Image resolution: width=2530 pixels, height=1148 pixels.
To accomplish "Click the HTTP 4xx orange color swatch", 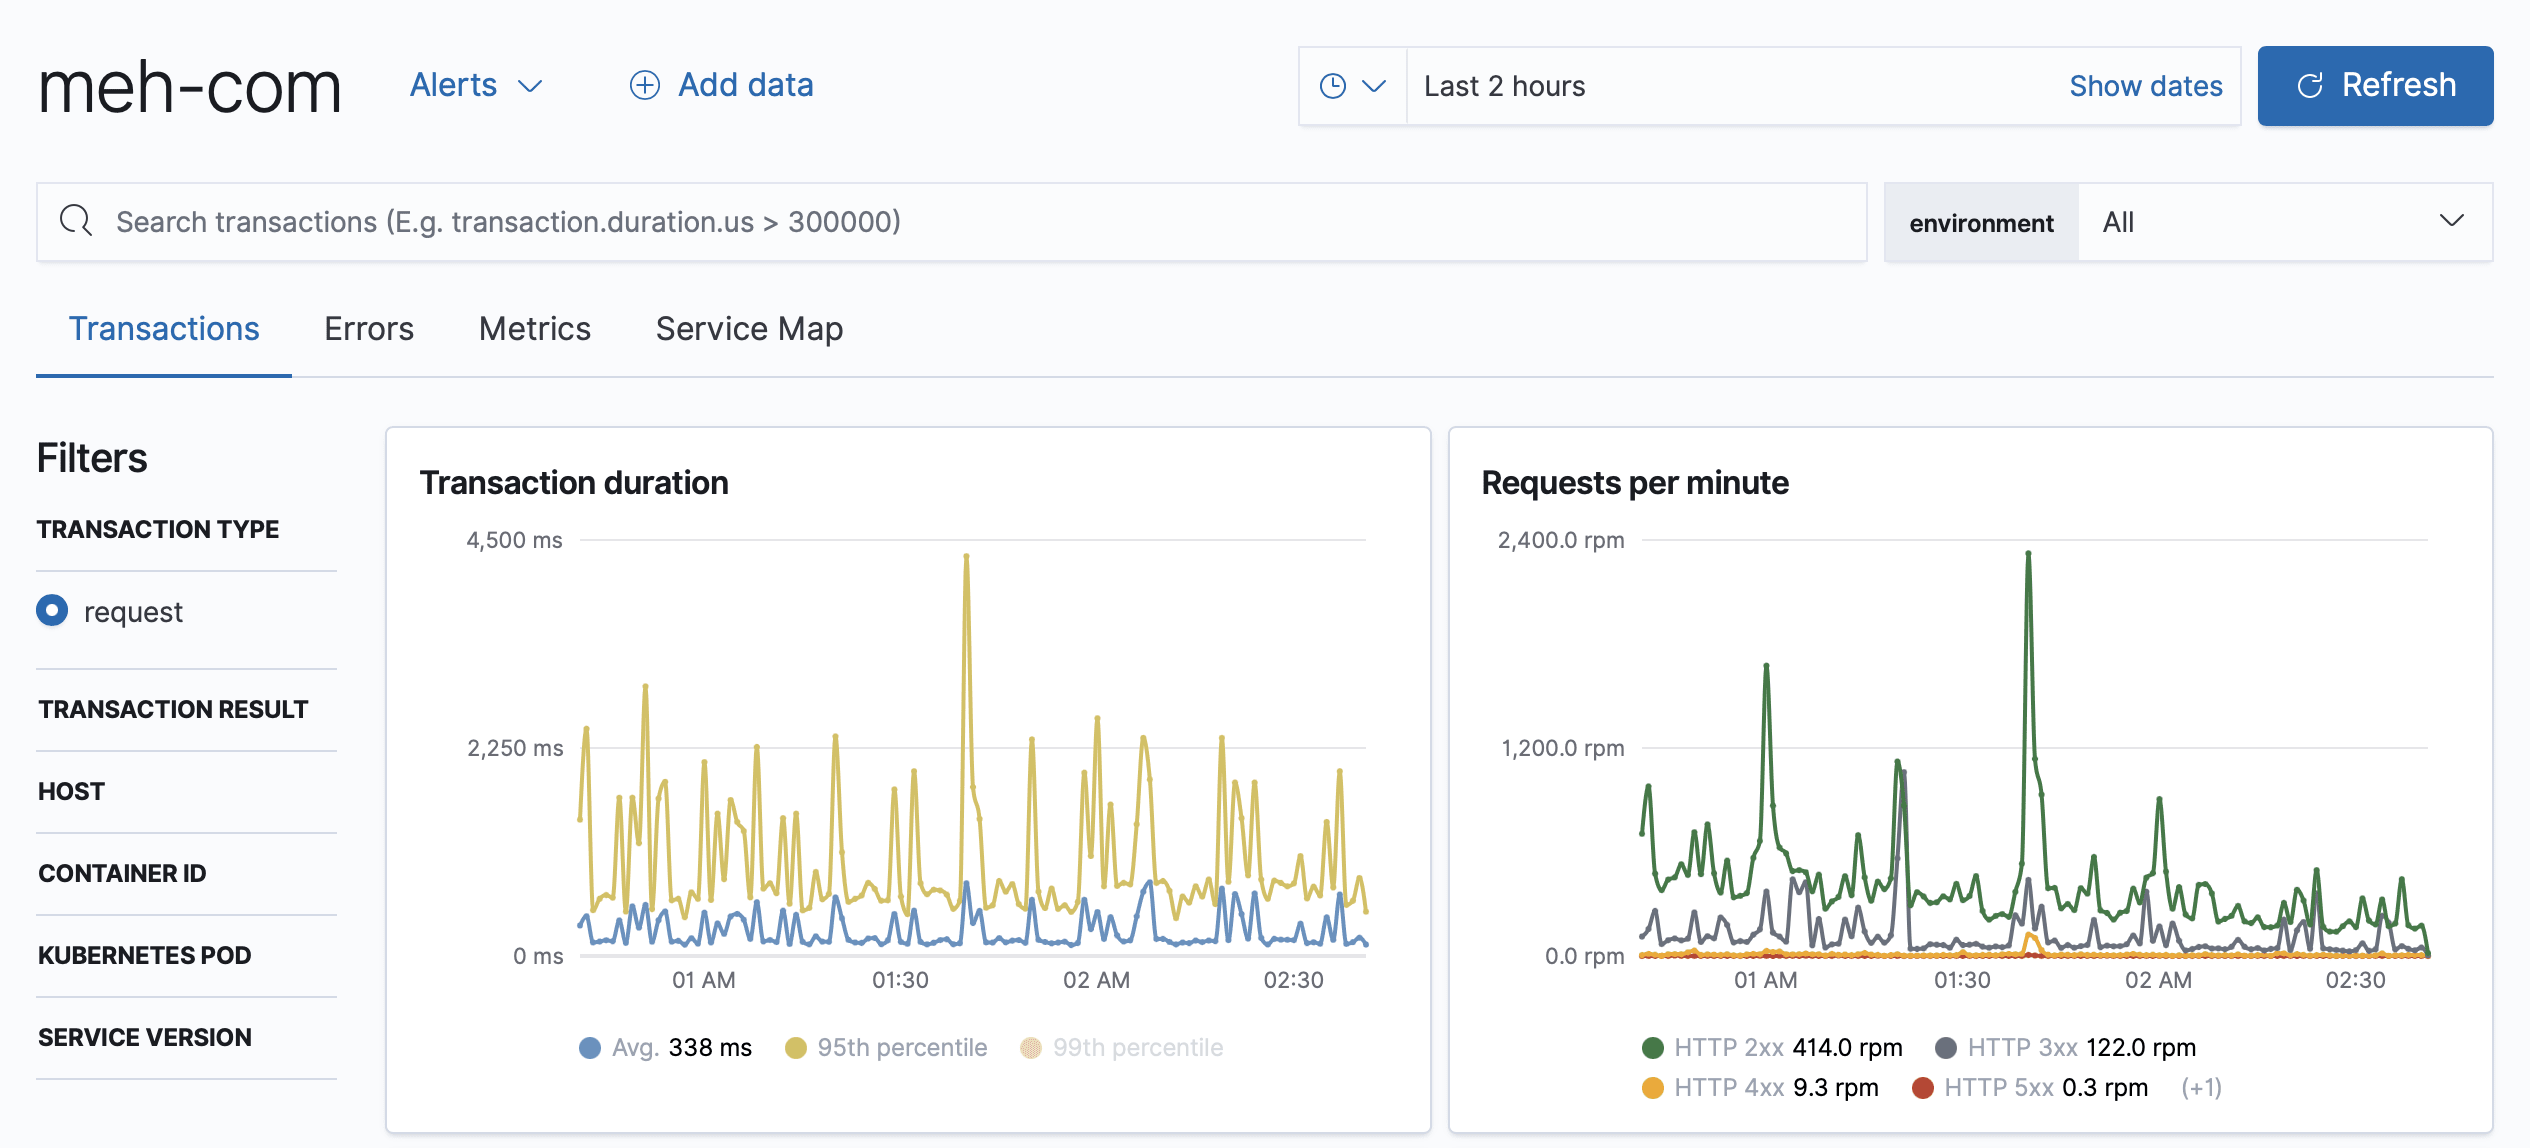I will pos(1652,1087).
